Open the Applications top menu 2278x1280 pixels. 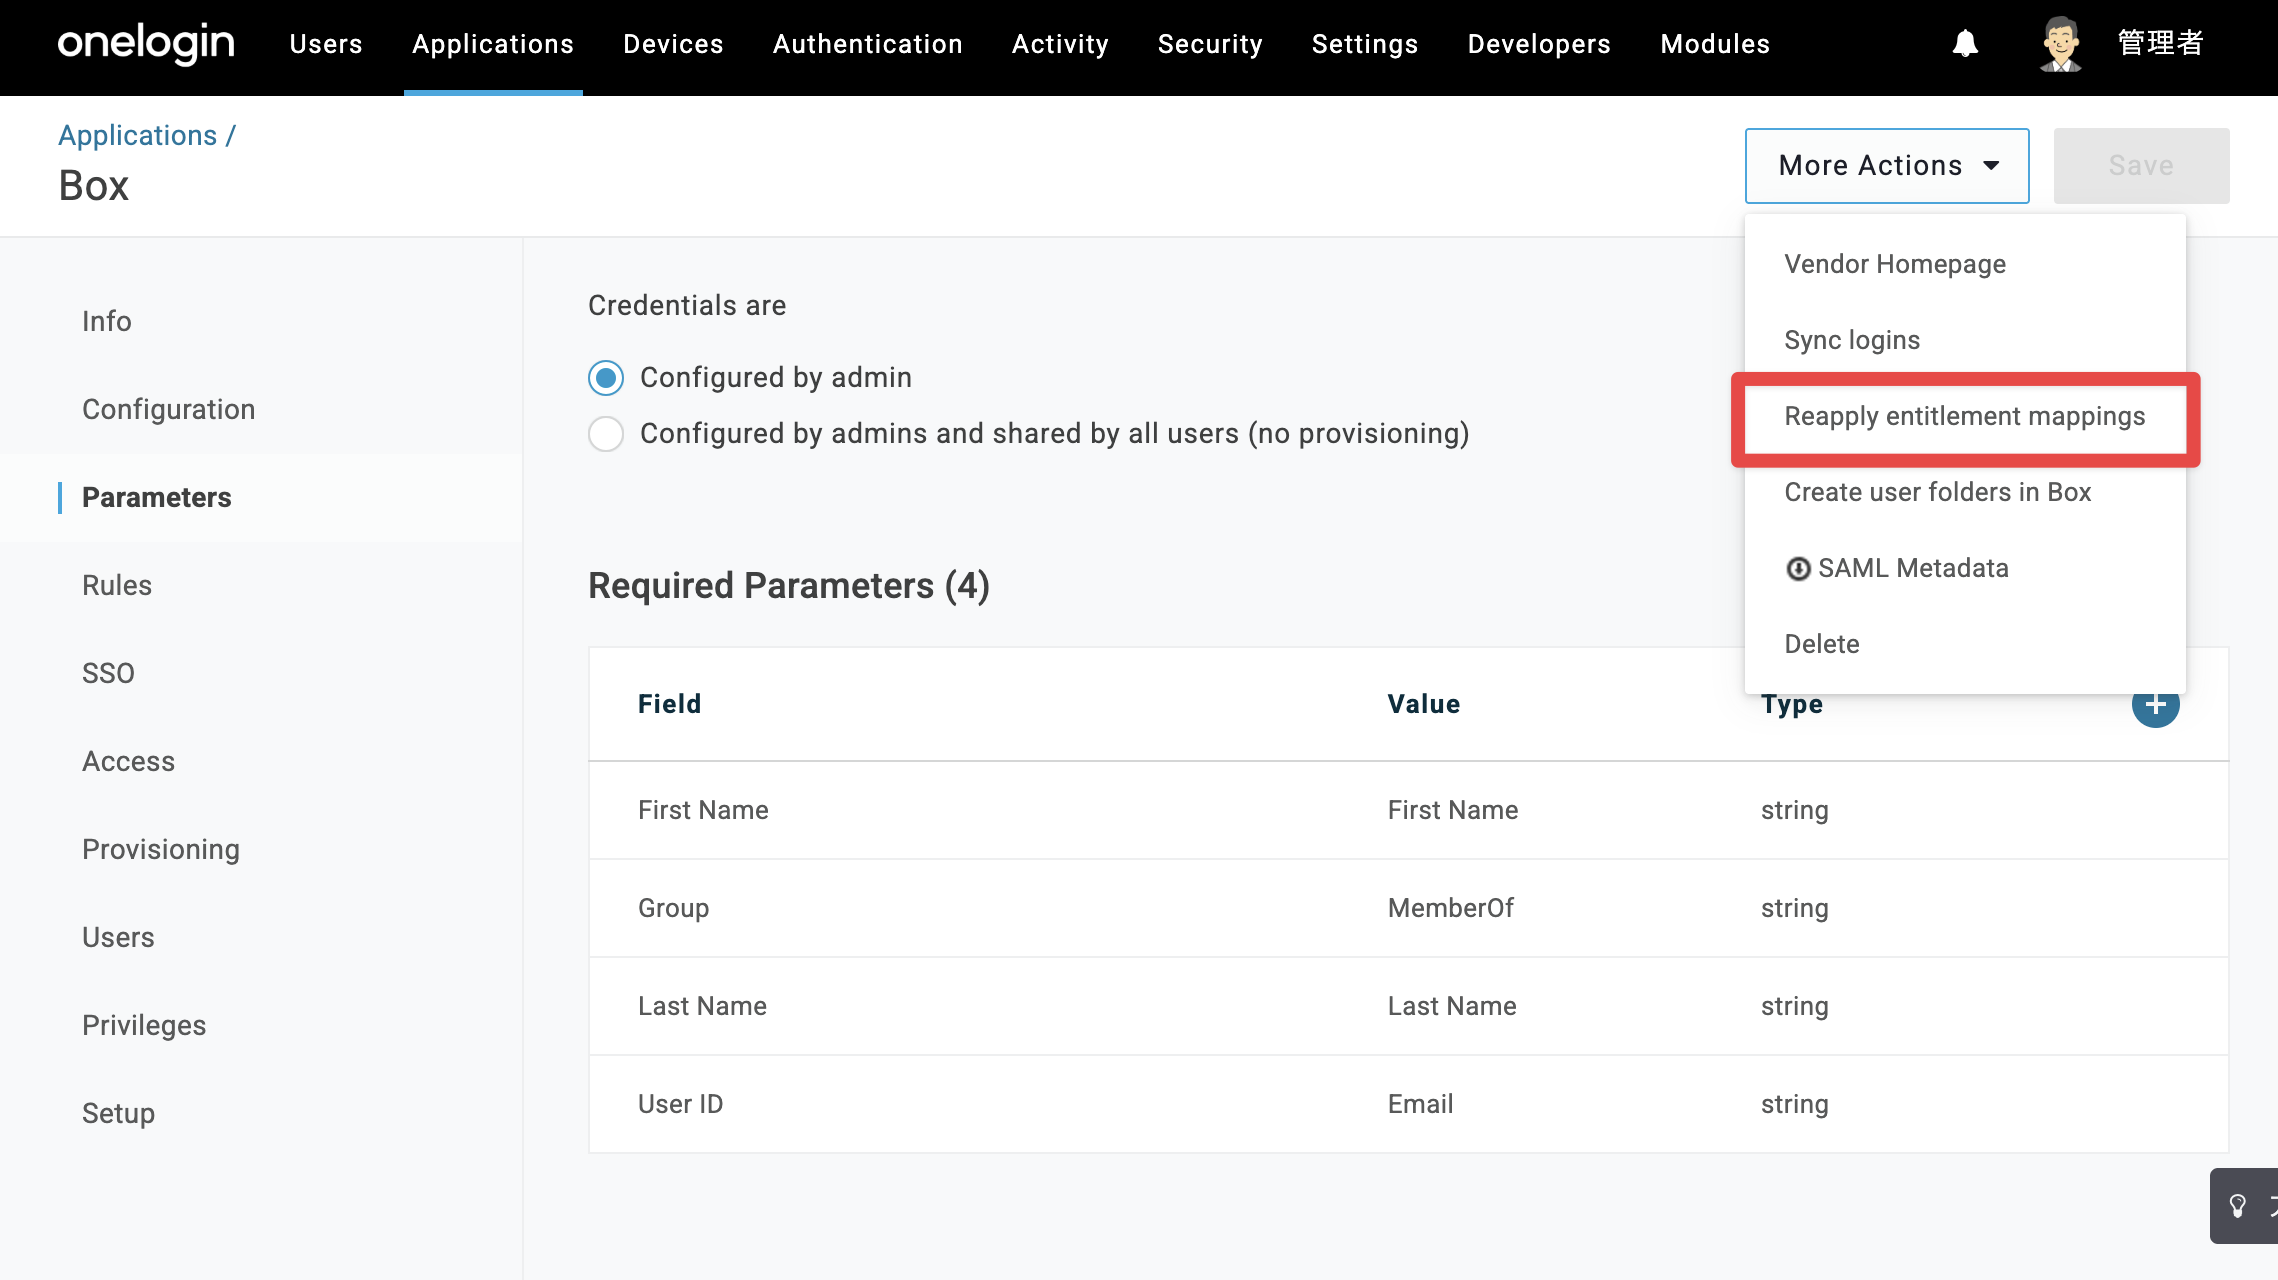[493, 44]
